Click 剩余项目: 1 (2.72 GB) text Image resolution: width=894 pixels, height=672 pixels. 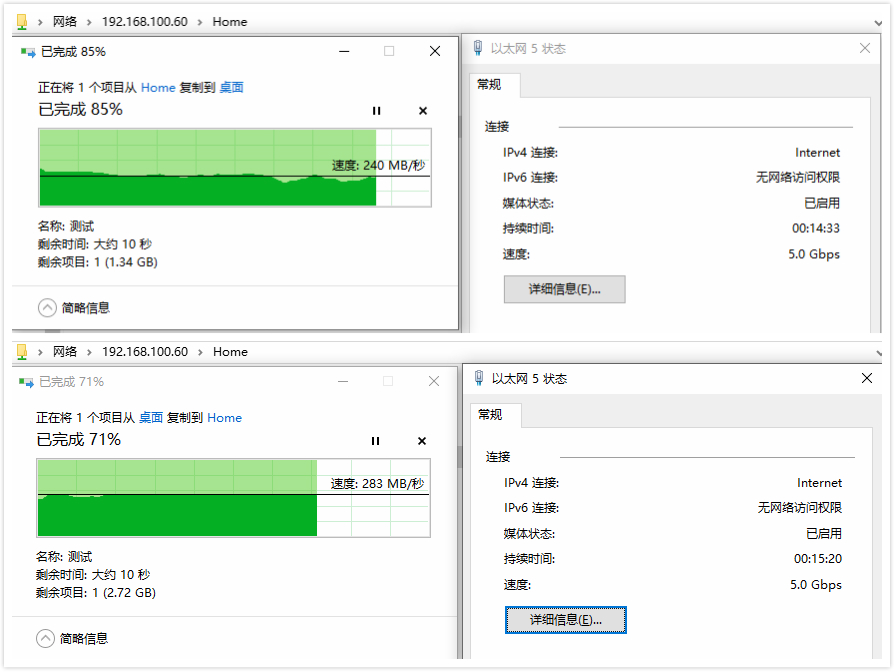[x=96, y=593]
